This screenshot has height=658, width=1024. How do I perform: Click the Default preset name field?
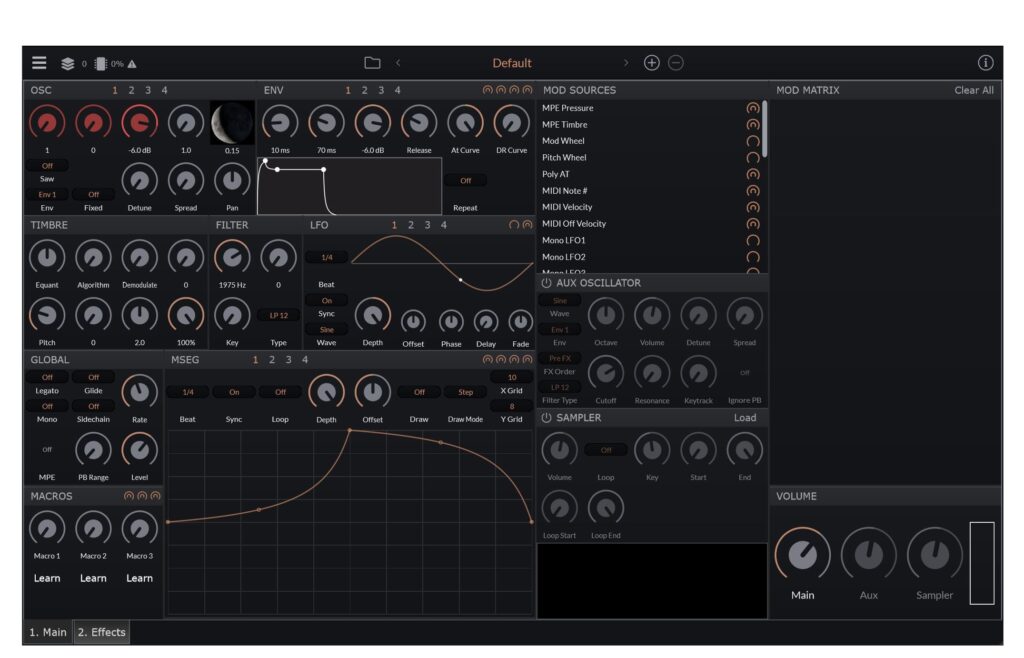(511, 62)
